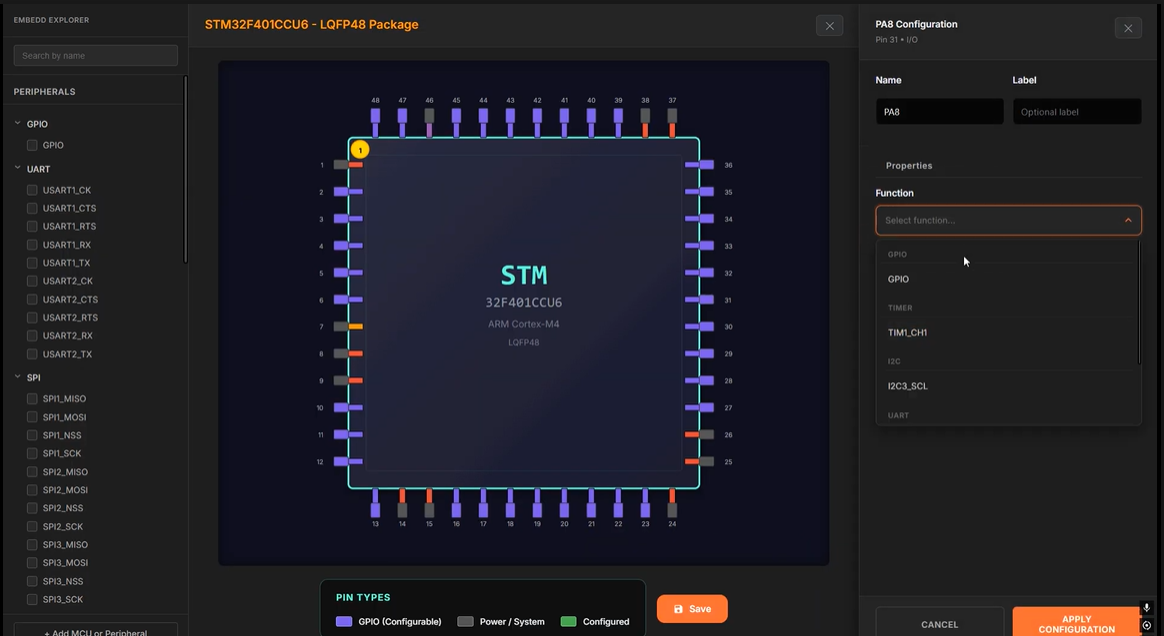Image resolution: width=1164 pixels, height=636 pixels.
Task: Enable the USART1_CK checkbox
Action: point(32,190)
